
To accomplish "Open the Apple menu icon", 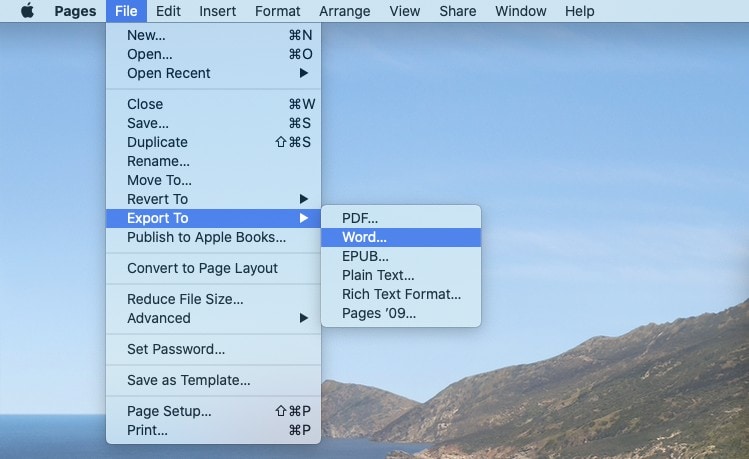I will (27, 11).
